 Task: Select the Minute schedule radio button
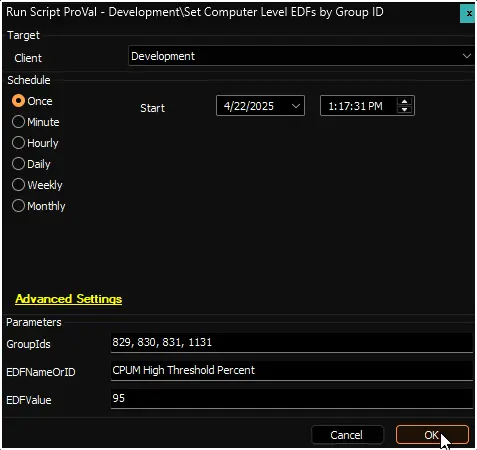[x=36, y=122]
